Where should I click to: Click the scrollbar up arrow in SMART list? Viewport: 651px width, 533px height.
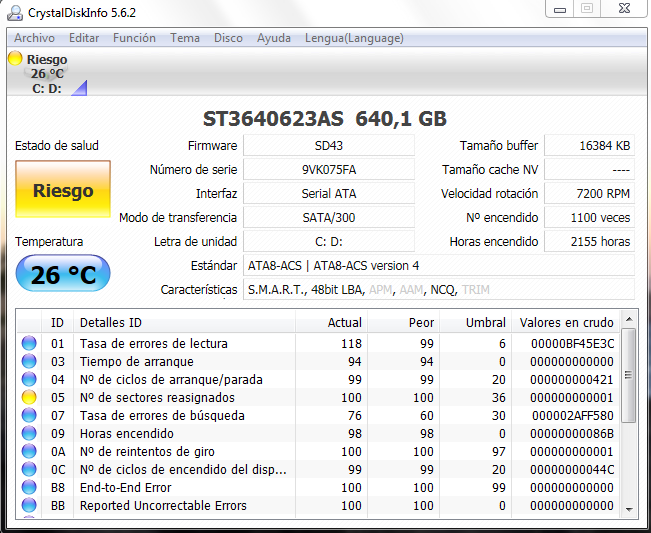(x=629, y=319)
